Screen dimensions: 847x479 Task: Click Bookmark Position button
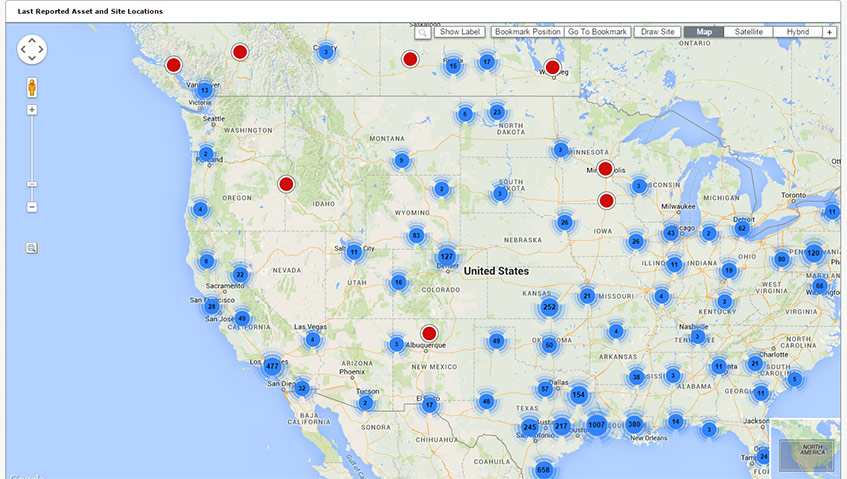click(528, 32)
